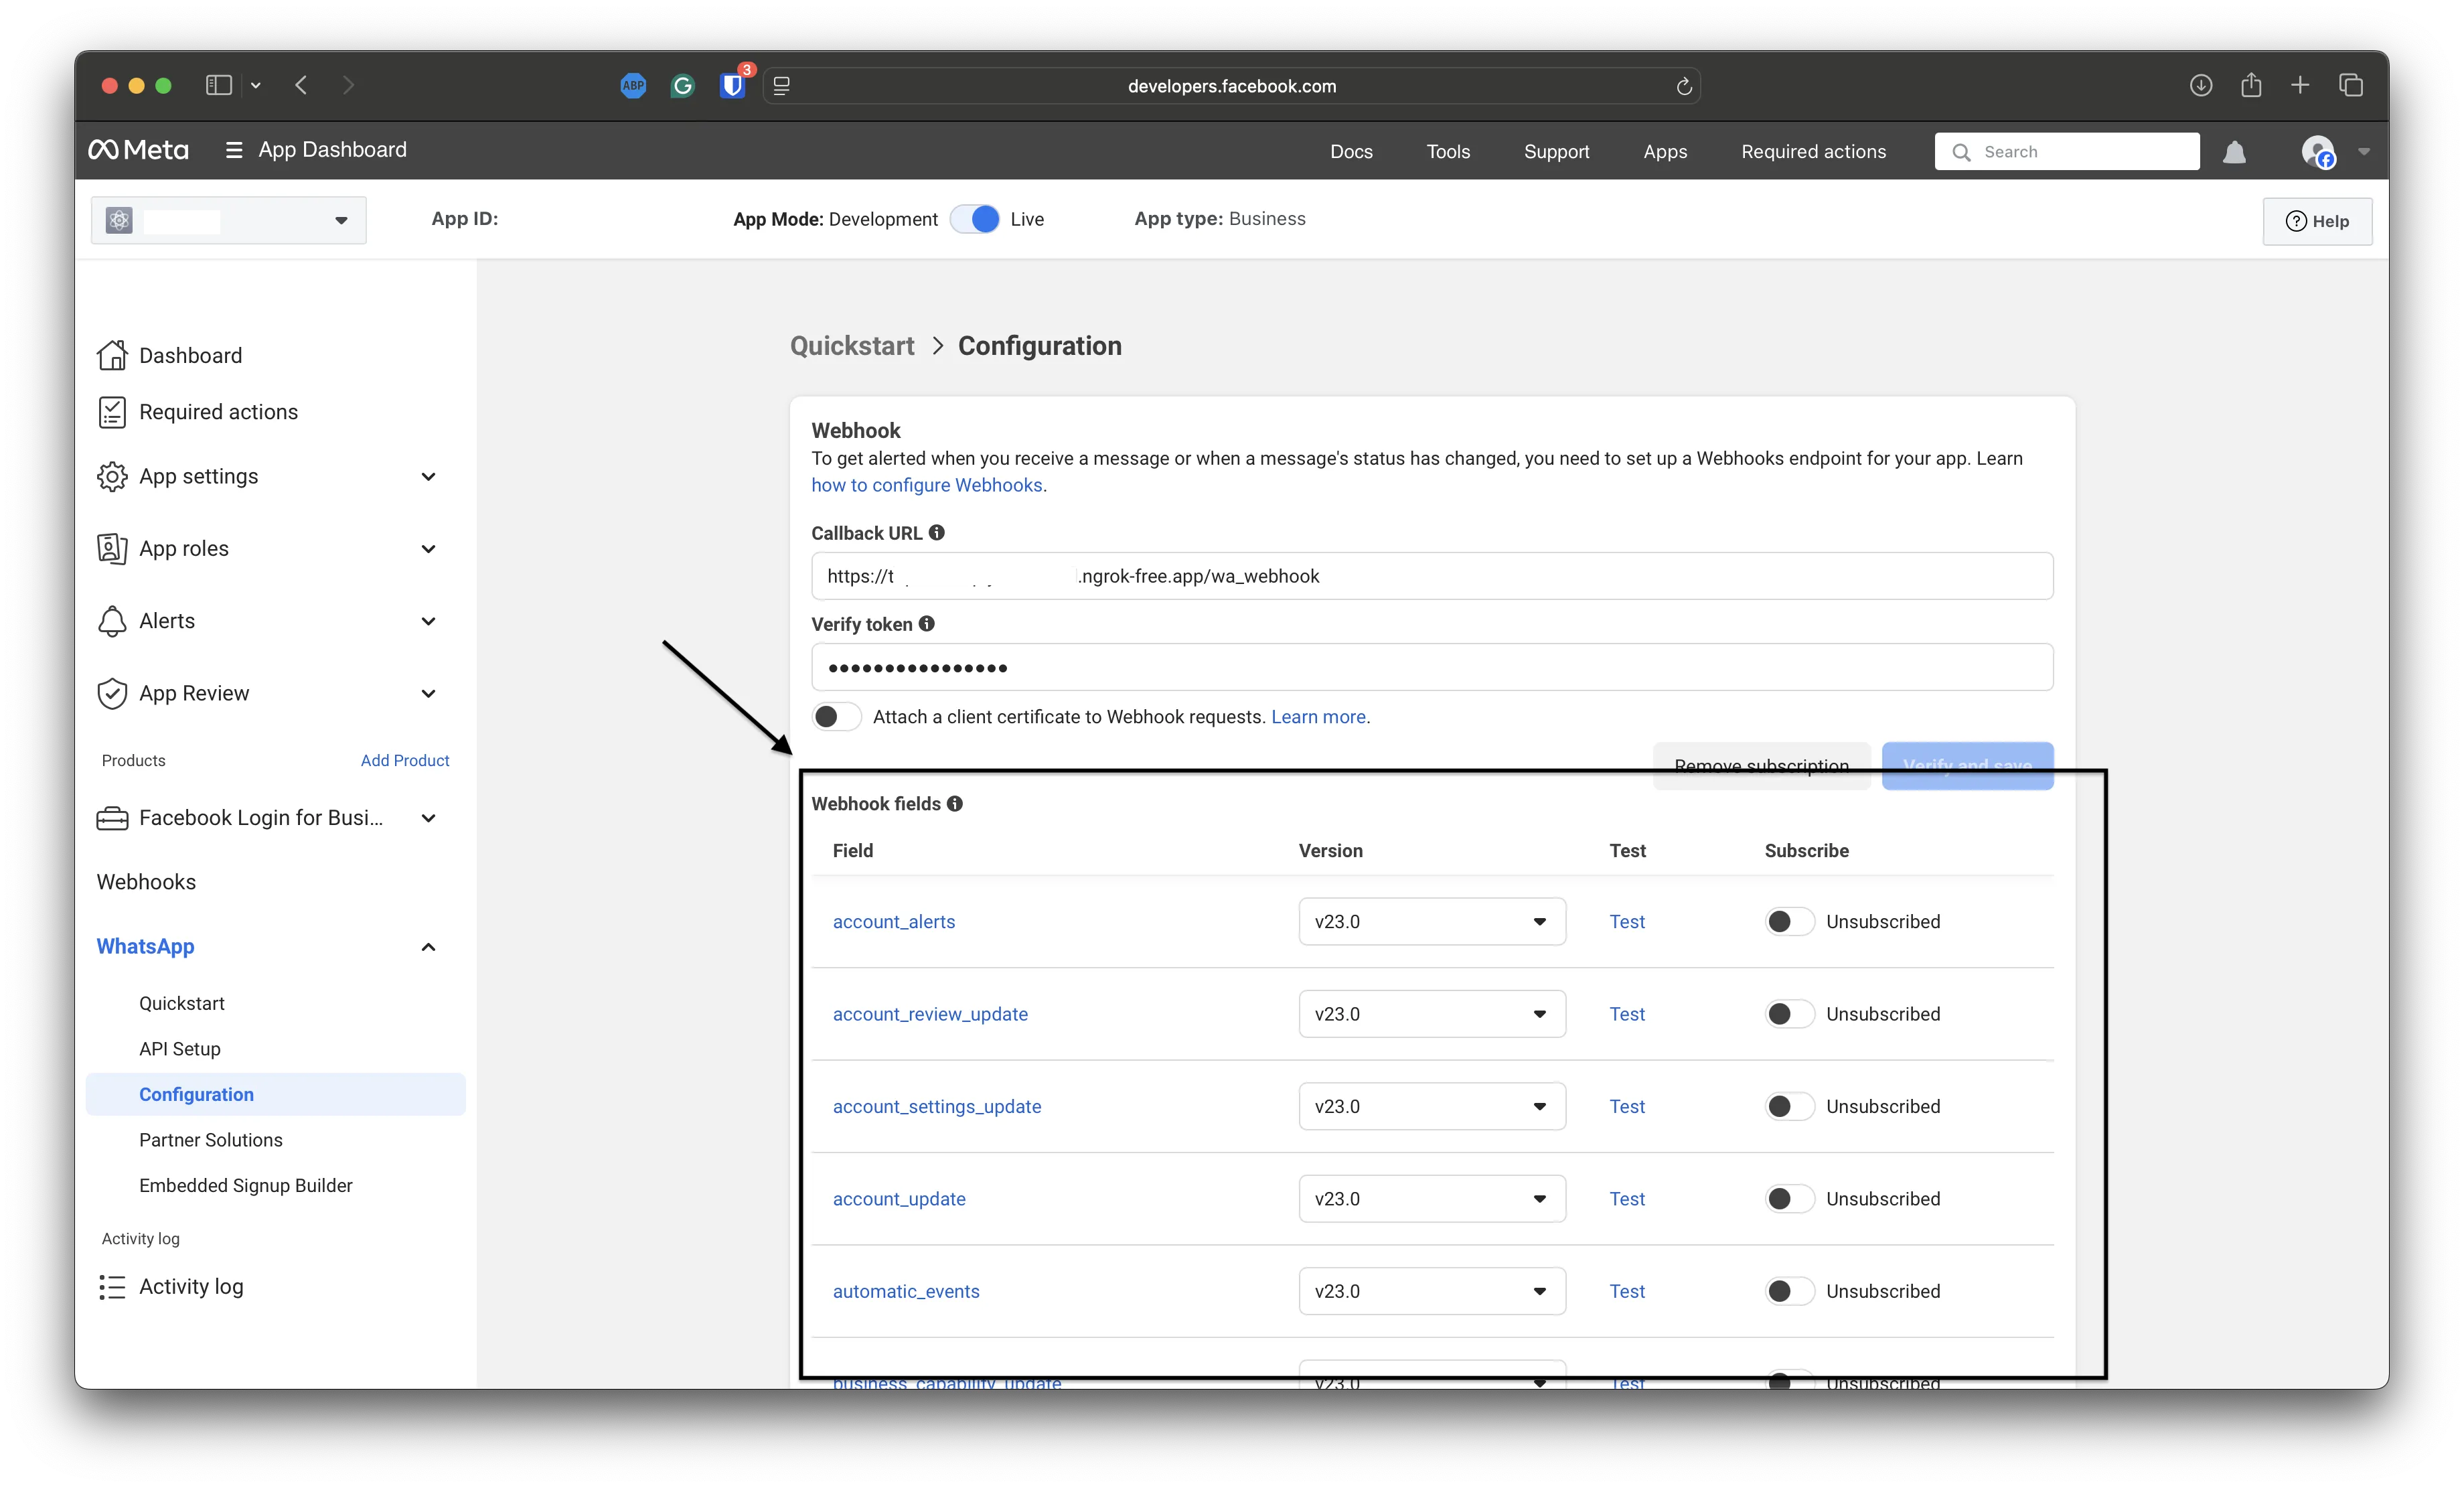Click the search magnifier icon
This screenshot has width=2464, height=1488.
pos(1962,152)
